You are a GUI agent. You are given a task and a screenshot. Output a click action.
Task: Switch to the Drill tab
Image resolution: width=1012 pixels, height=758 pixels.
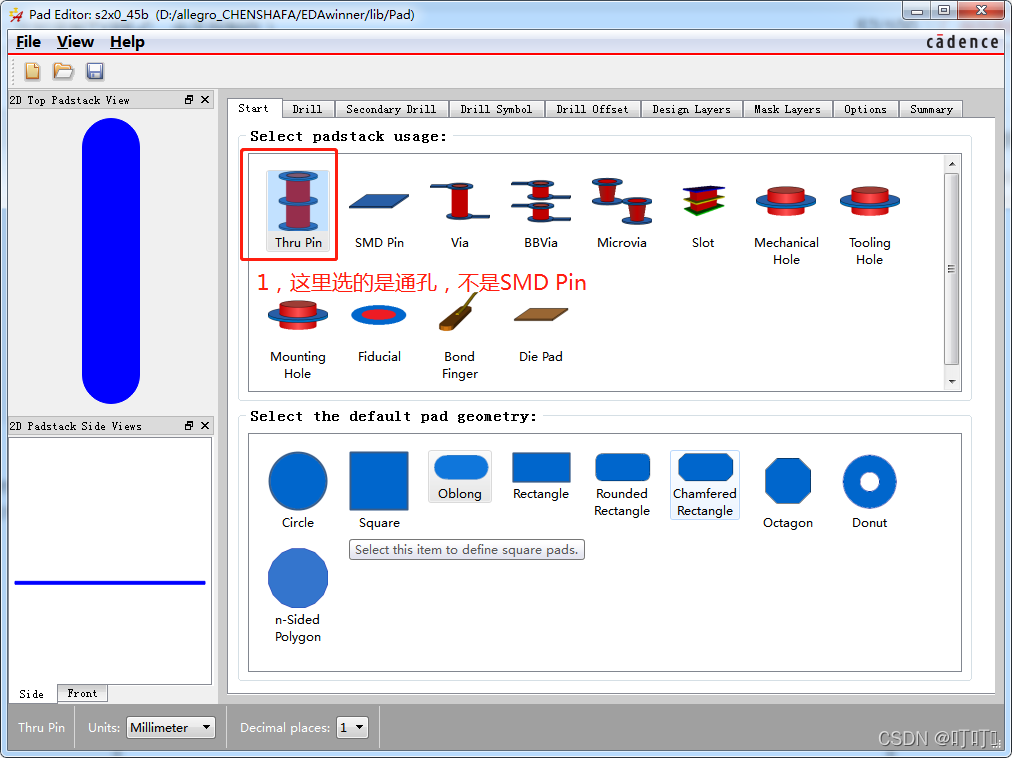pos(307,109)
